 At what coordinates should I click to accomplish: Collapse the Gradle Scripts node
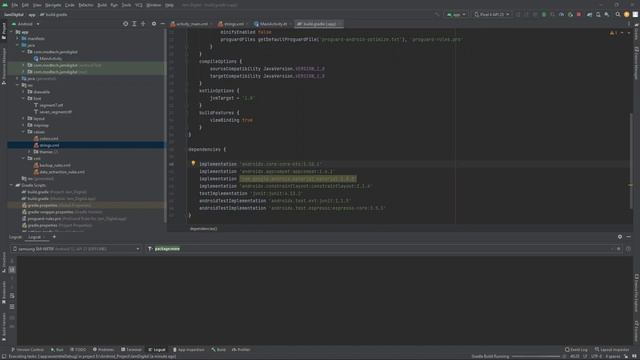coord(12,185)
